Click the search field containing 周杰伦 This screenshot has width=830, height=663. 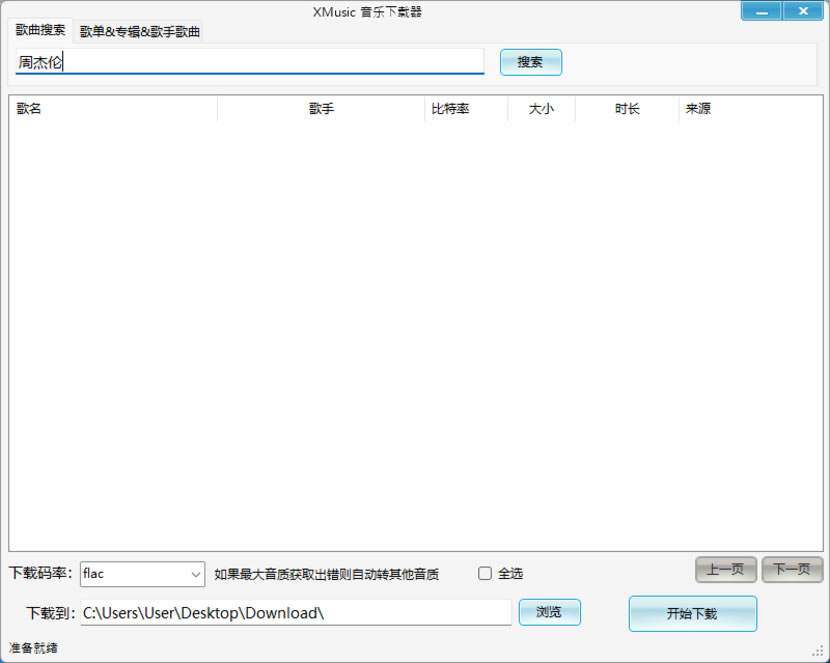(250, 62)
